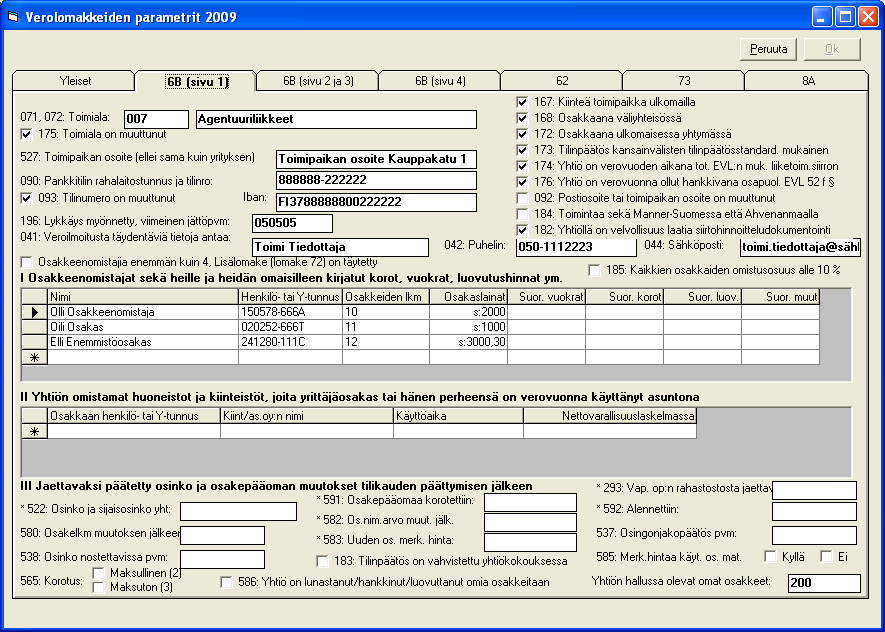Toggle 176 hankkiva osapuoli checkbox
Image resolution: width=885 pixels, height=632 pixels.
coord(522,182)
